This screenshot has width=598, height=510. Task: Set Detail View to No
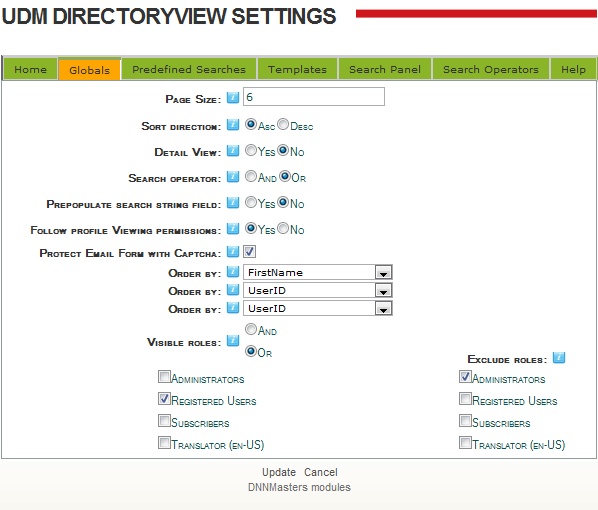283,150
